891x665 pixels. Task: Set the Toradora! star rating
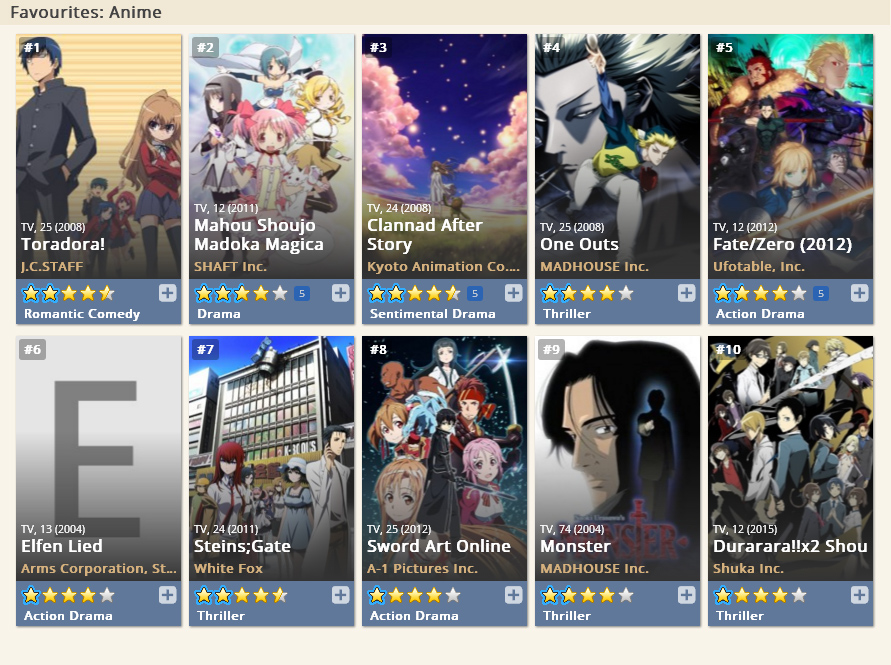point(68,293)
